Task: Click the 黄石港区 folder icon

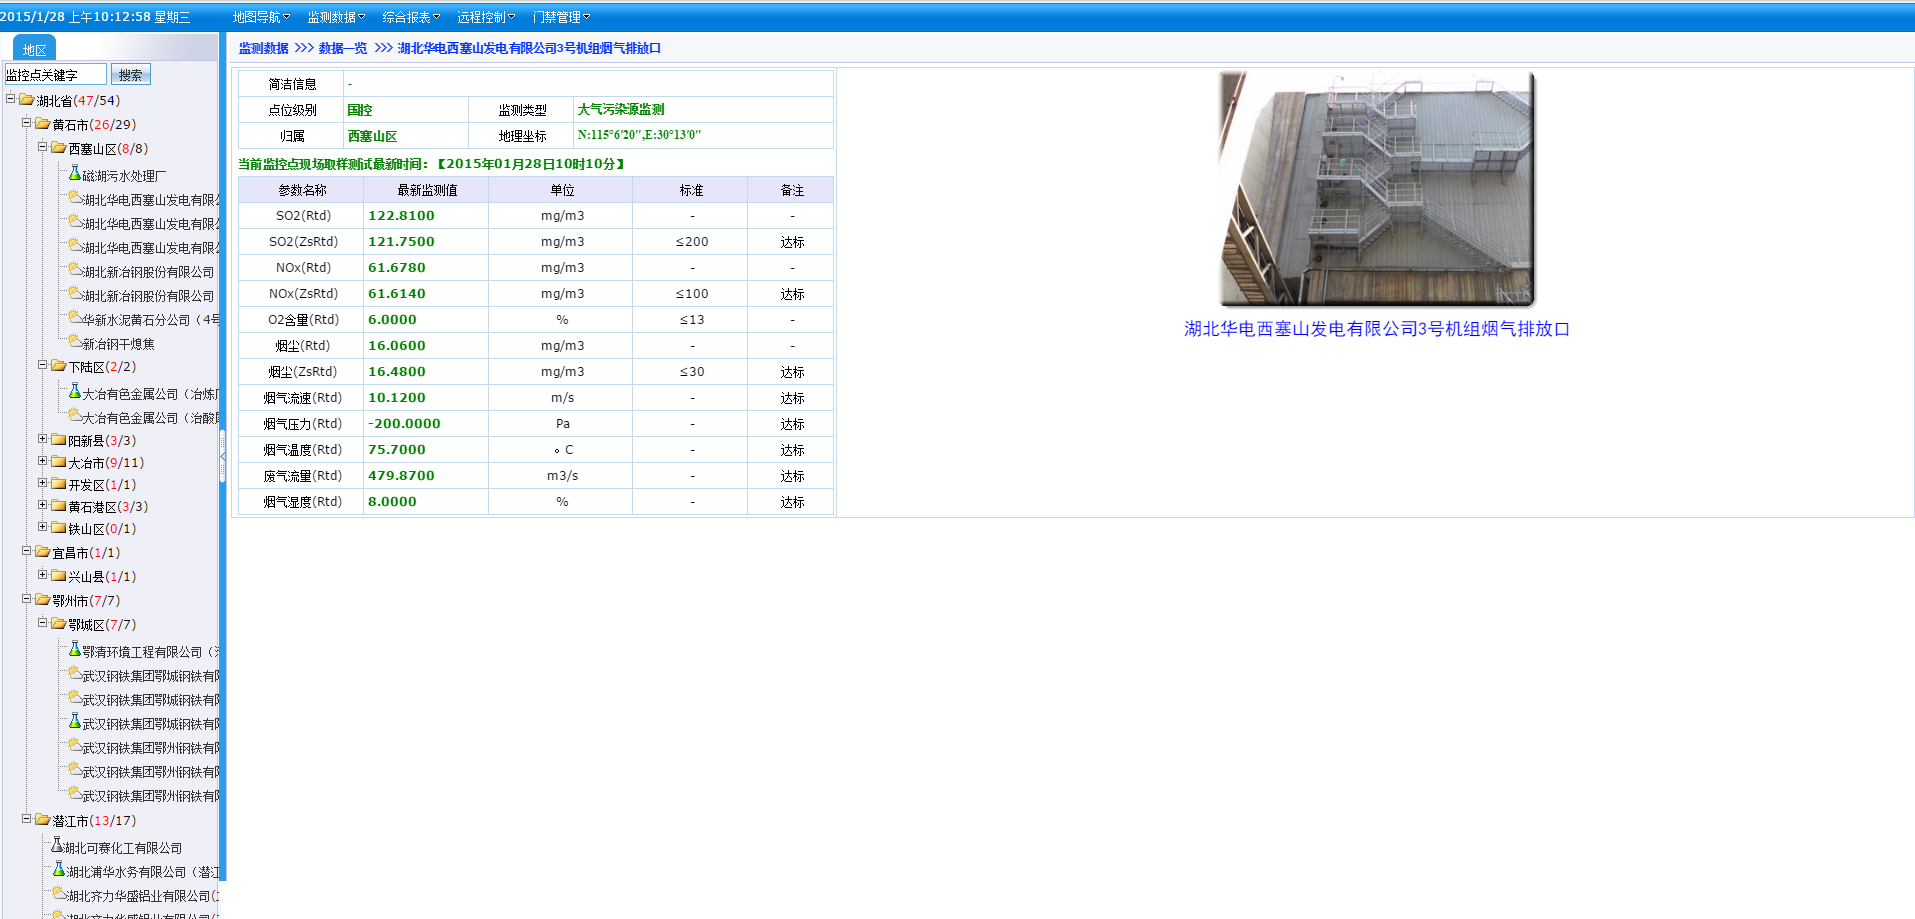Action: pos(59,506)
